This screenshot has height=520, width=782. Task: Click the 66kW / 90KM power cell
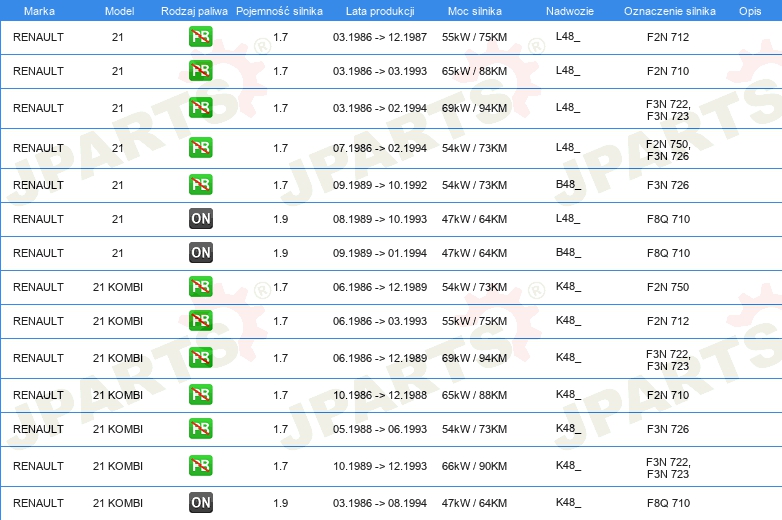click(x=474, y=466)
